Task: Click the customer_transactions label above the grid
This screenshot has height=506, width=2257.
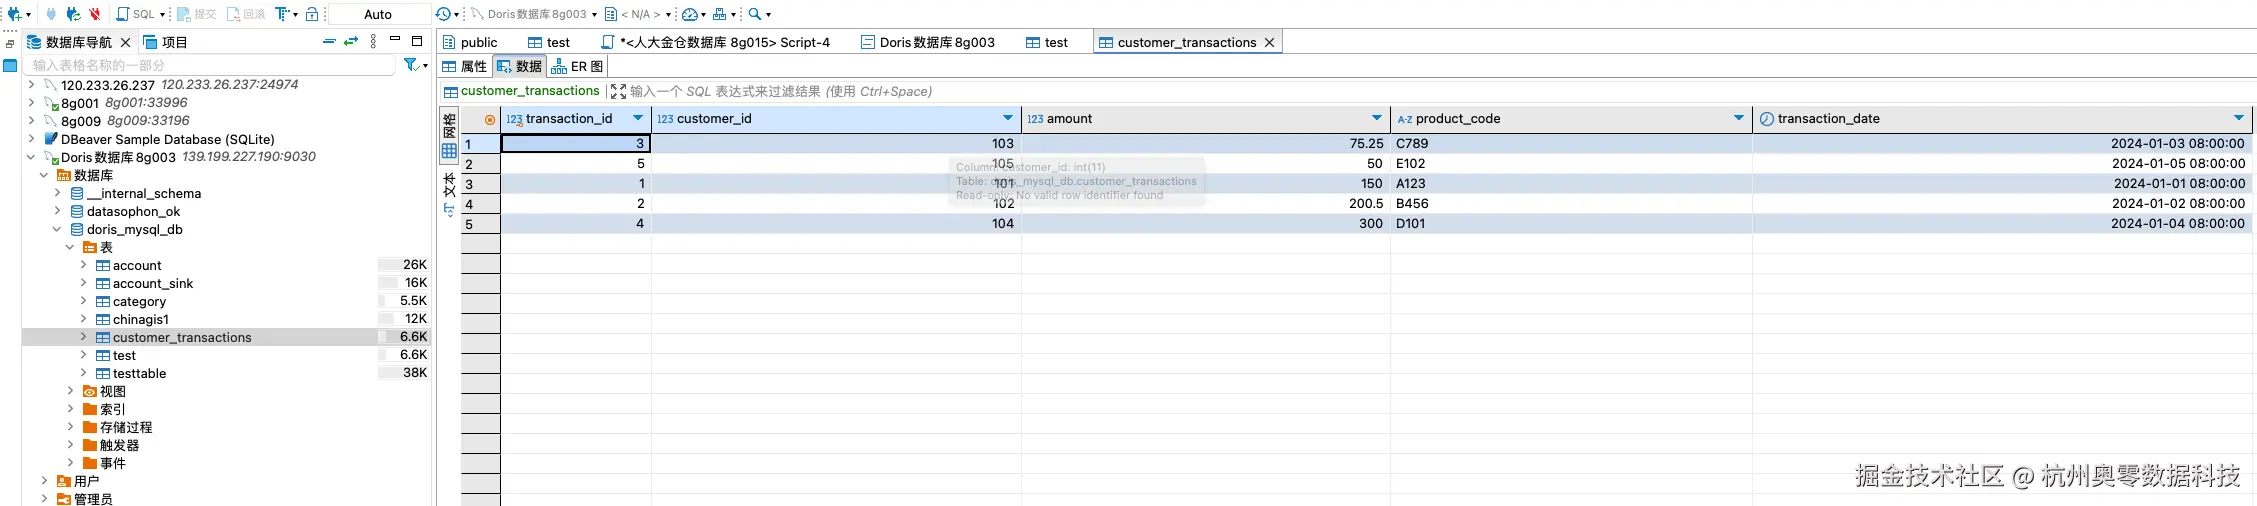Action: click(x=529, y=91)
